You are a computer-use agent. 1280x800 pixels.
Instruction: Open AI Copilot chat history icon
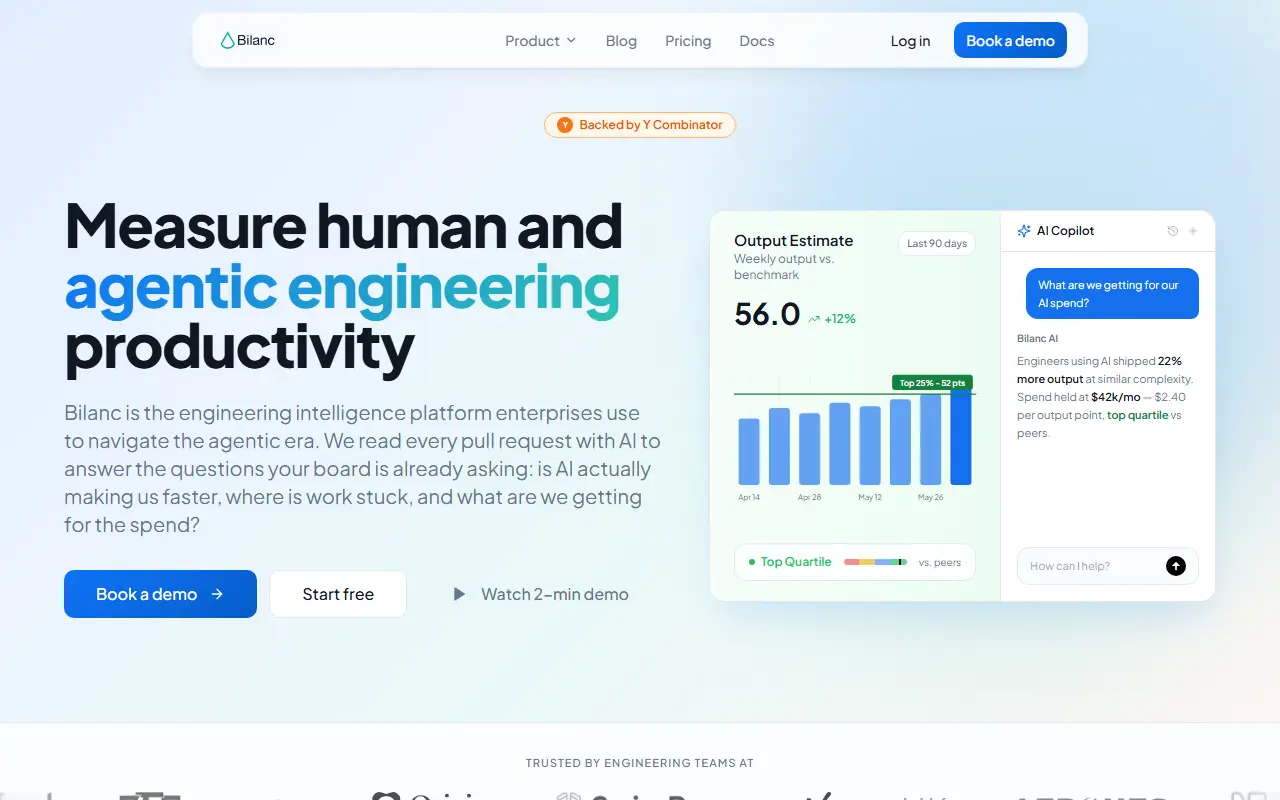[x=1172, y=231]
